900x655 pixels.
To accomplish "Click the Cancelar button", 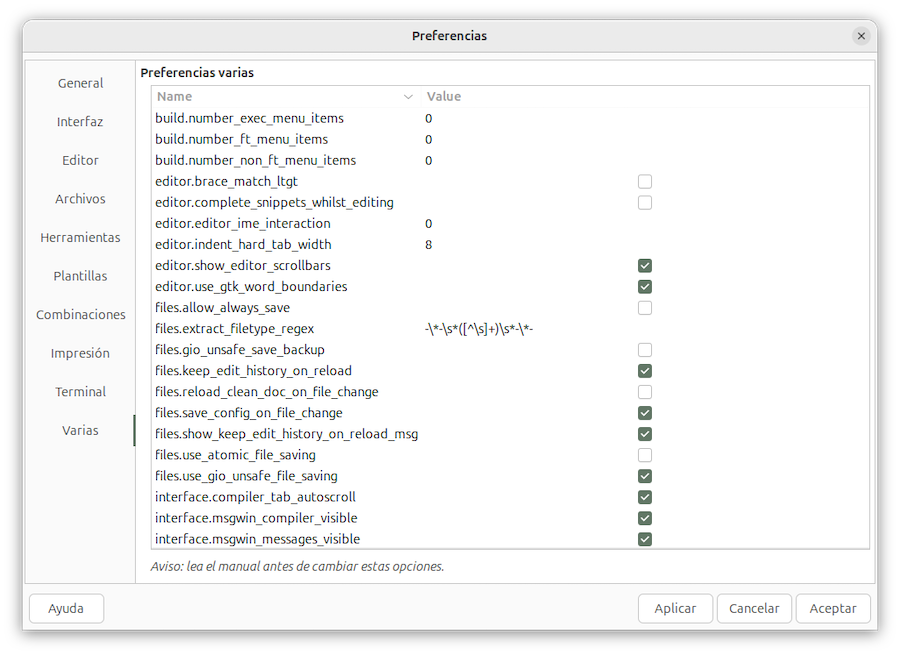I will click(x=754, y=608).
